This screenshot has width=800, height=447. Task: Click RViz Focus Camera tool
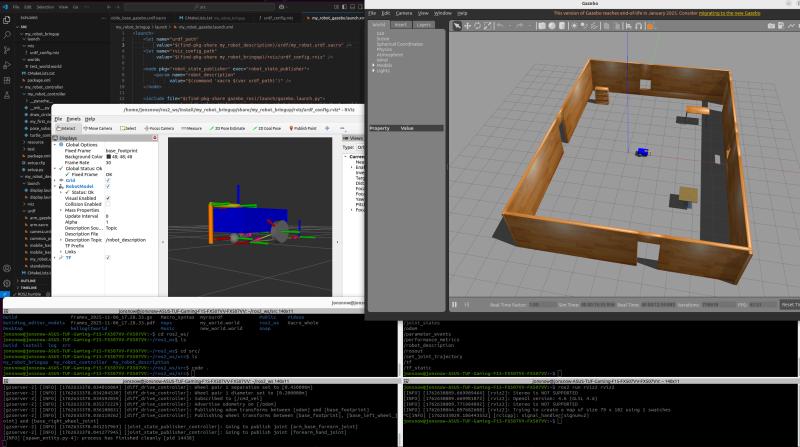click(159, 128)
